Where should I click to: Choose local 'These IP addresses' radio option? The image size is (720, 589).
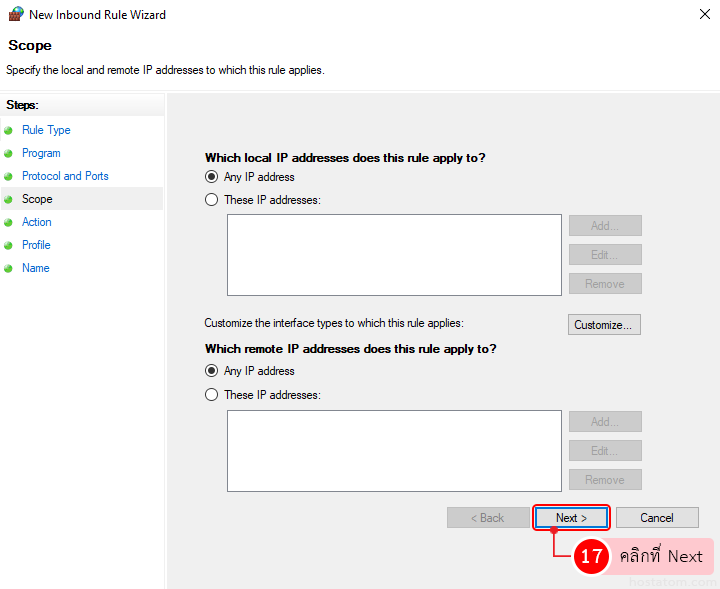click(x=211, y=200)
